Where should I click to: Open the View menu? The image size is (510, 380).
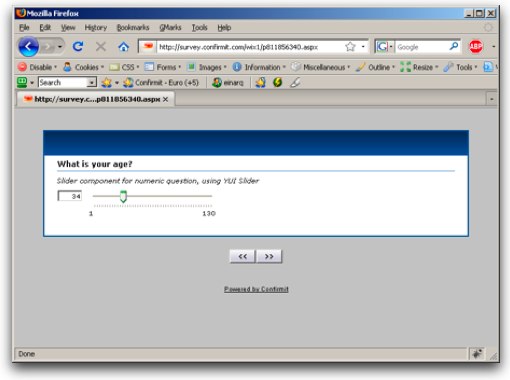(x=68, y=28)
